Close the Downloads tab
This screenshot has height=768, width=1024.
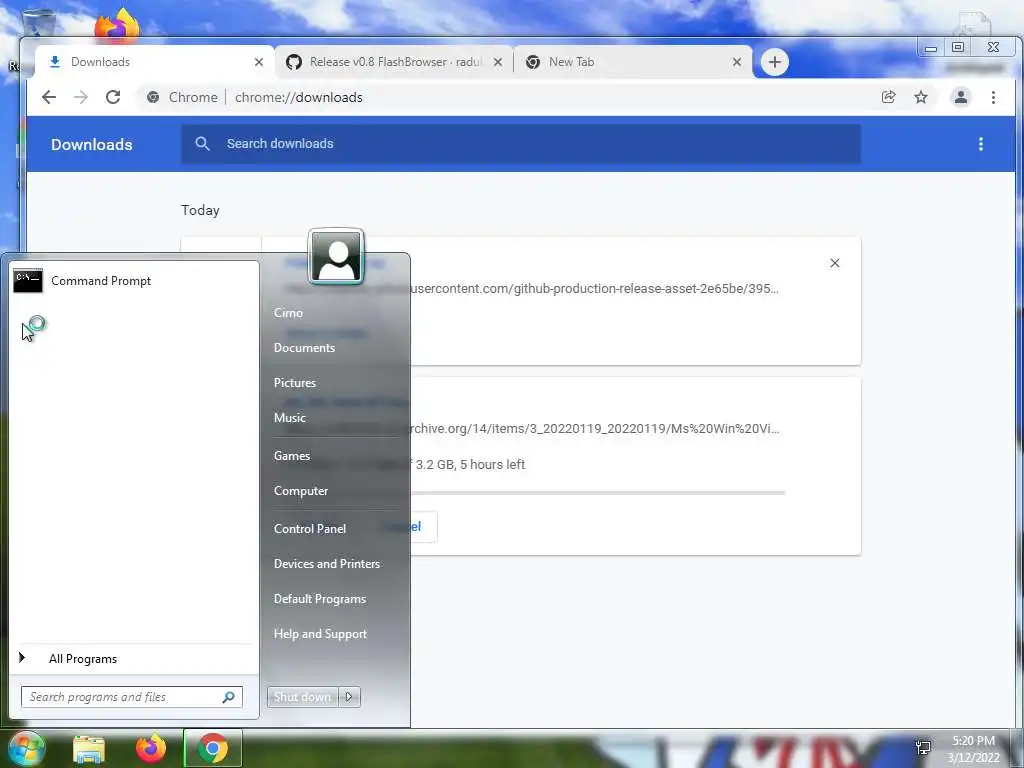pyautogui.click(x=259, y=62)
